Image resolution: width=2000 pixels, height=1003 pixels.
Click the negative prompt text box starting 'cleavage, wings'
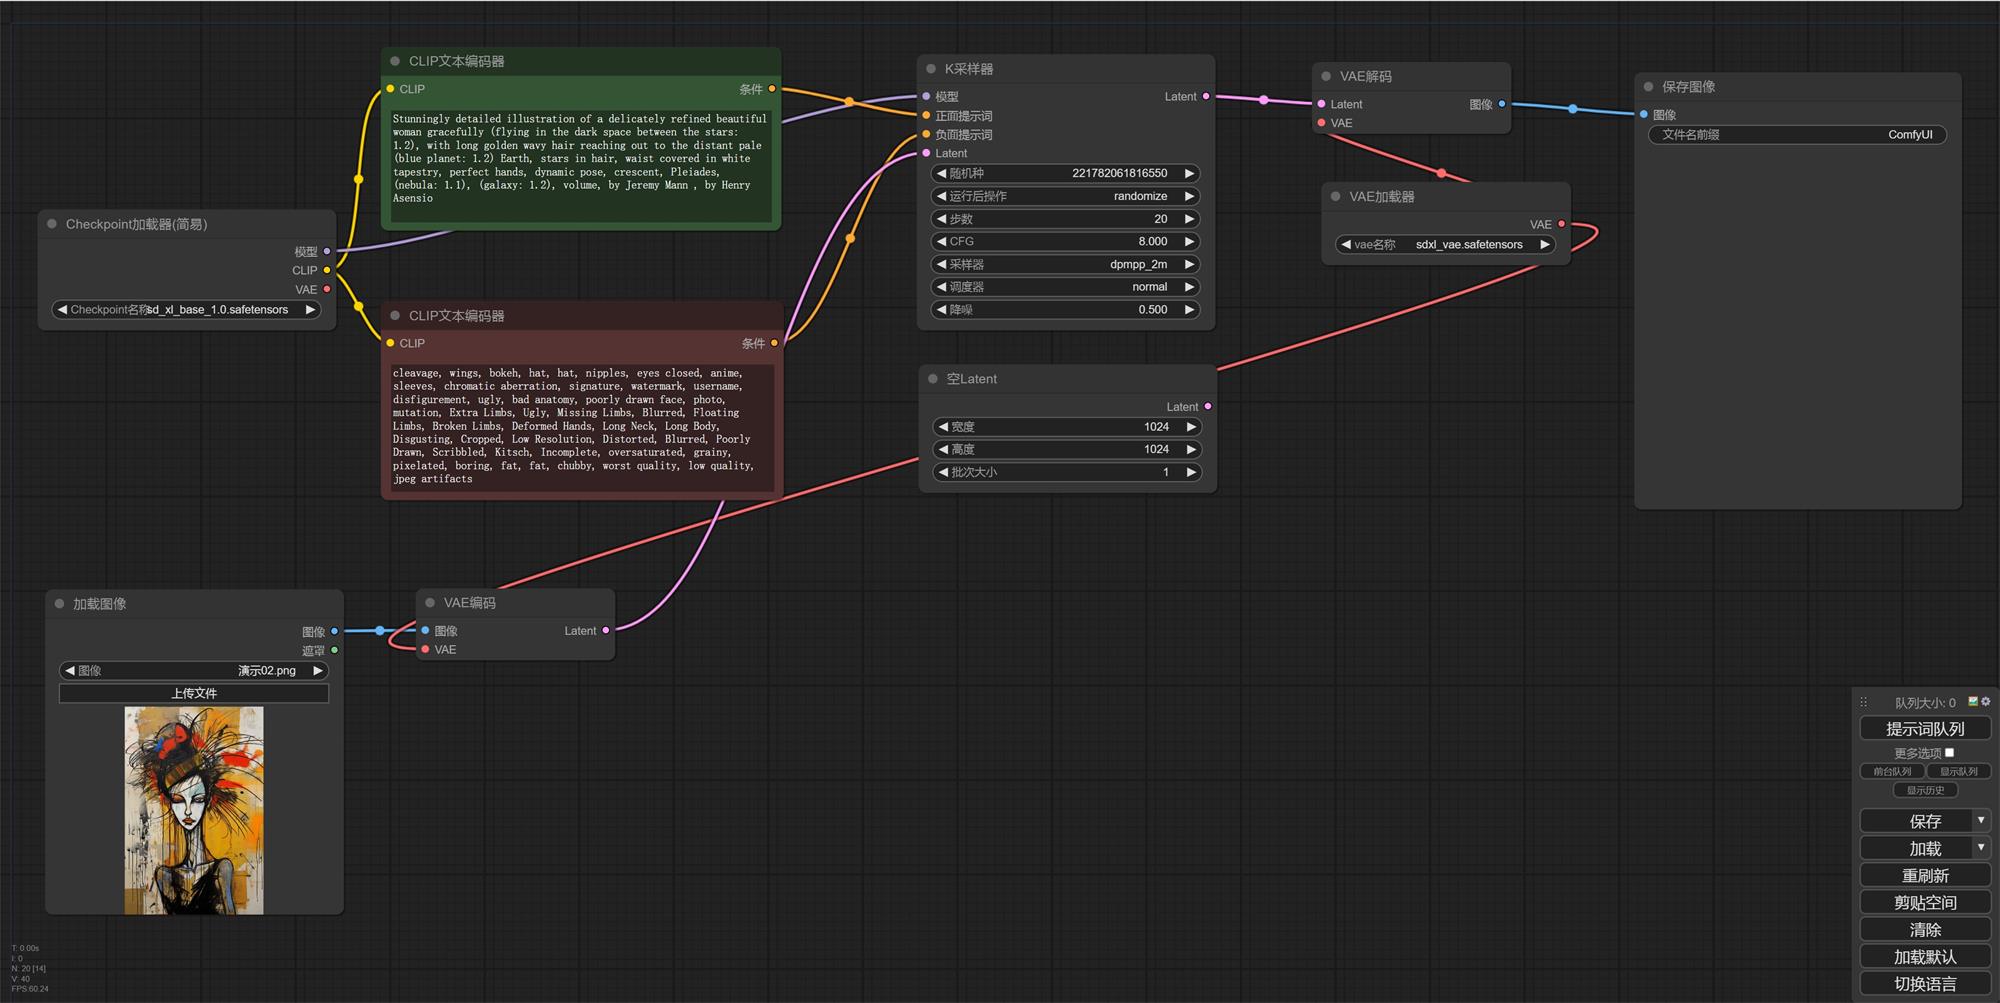click(582, 427)
